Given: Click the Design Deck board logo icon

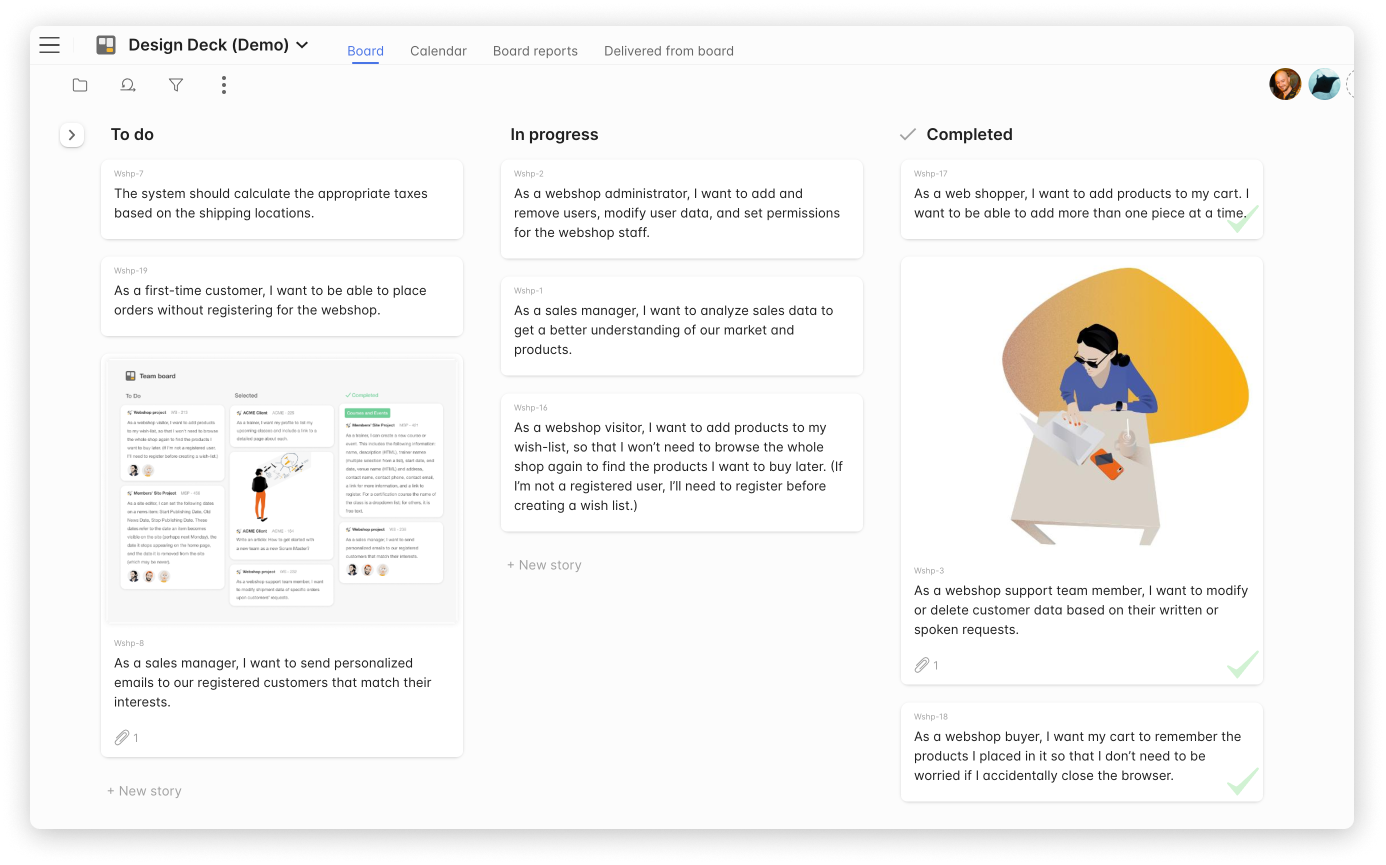Looking at the screenshot, I should tap(106, 45).
